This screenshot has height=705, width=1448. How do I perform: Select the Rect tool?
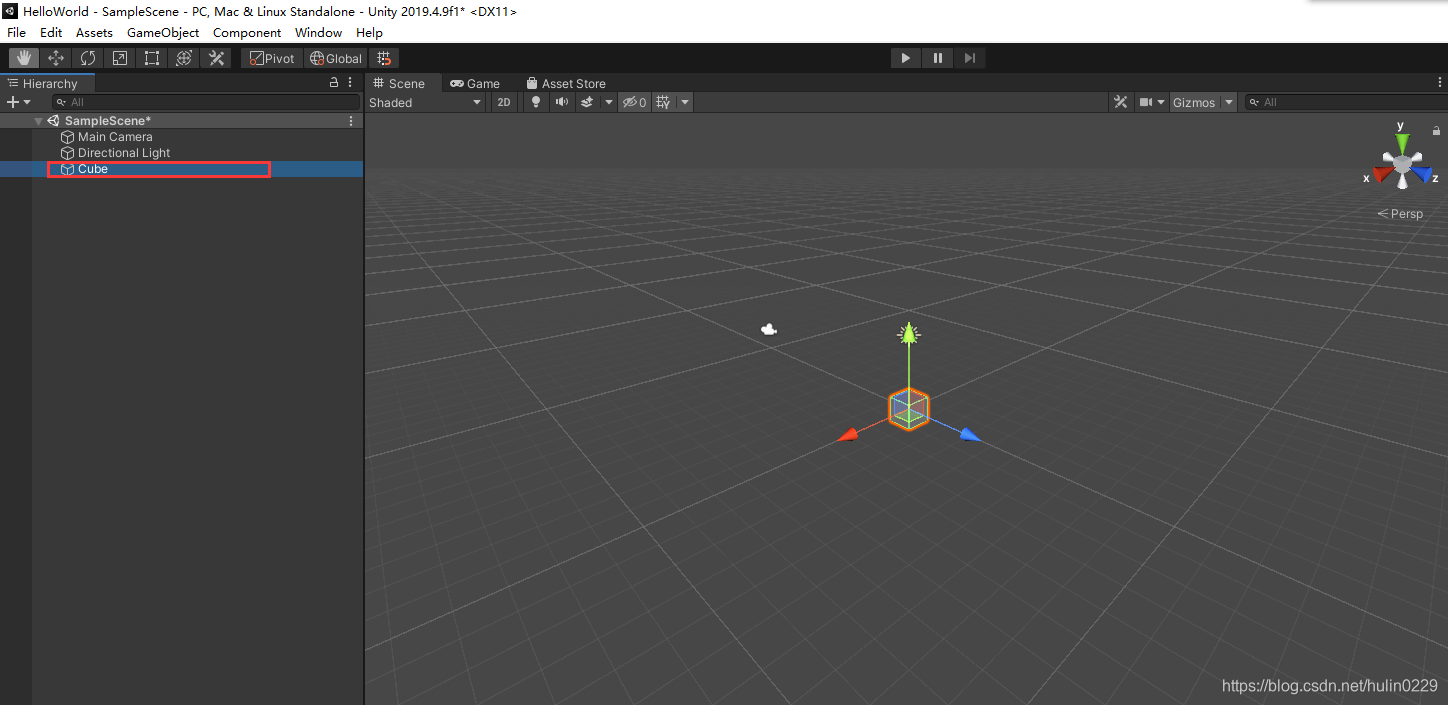point(152,58)
